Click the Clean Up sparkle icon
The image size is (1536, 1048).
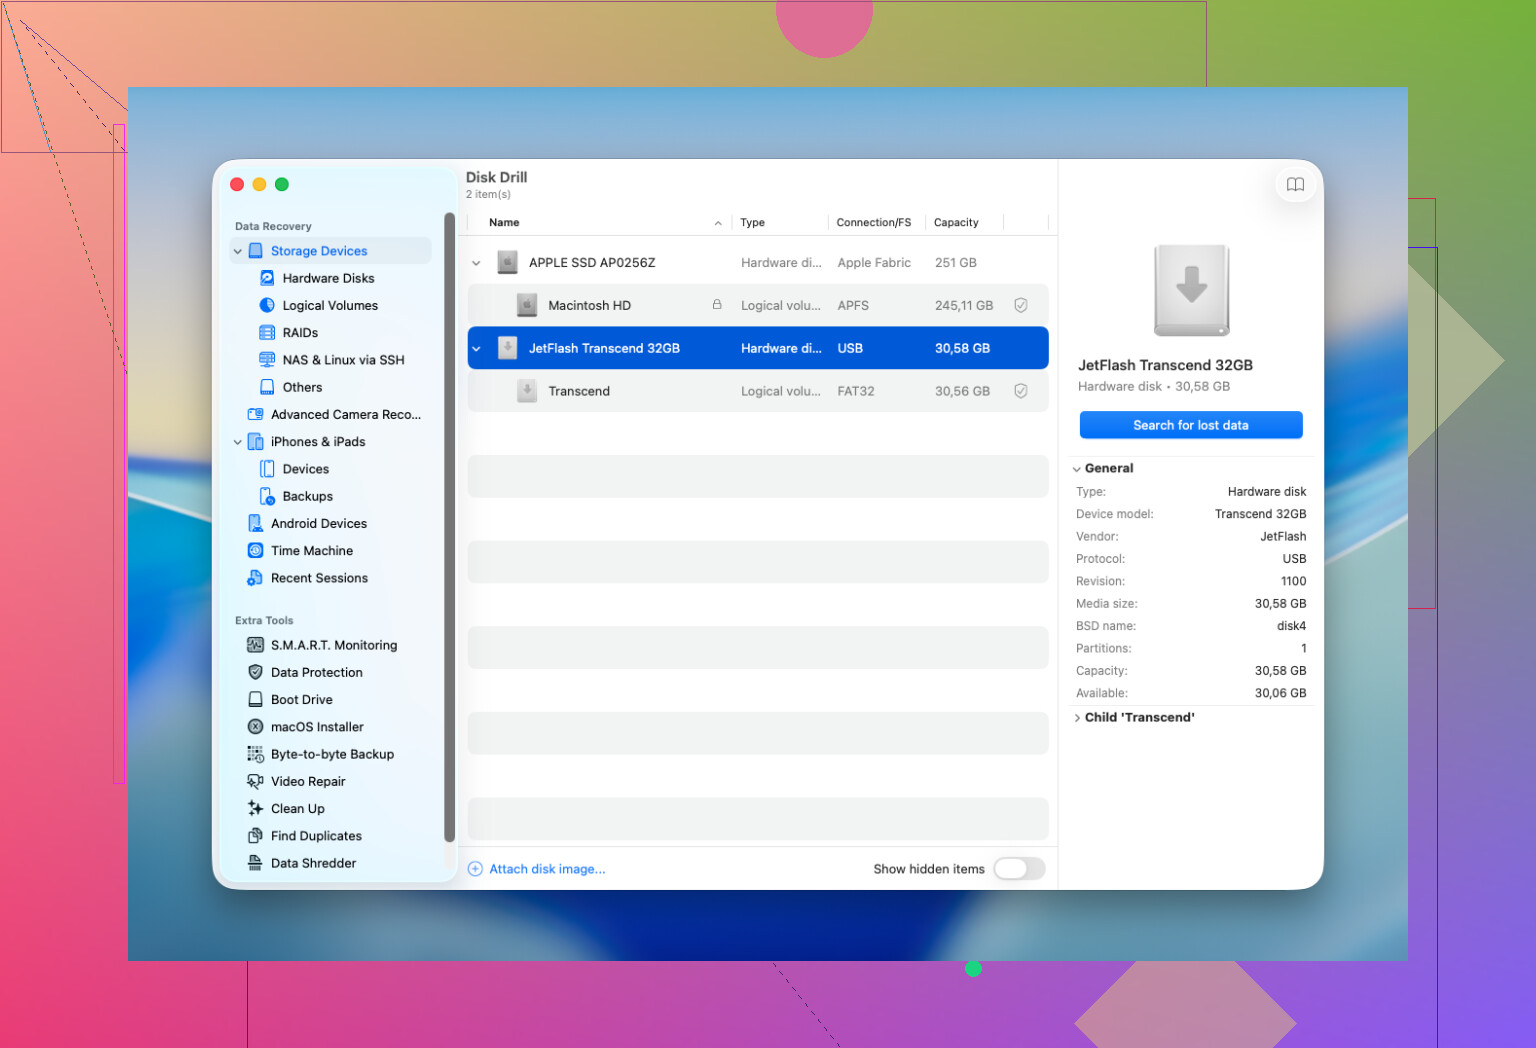point(255,808)
